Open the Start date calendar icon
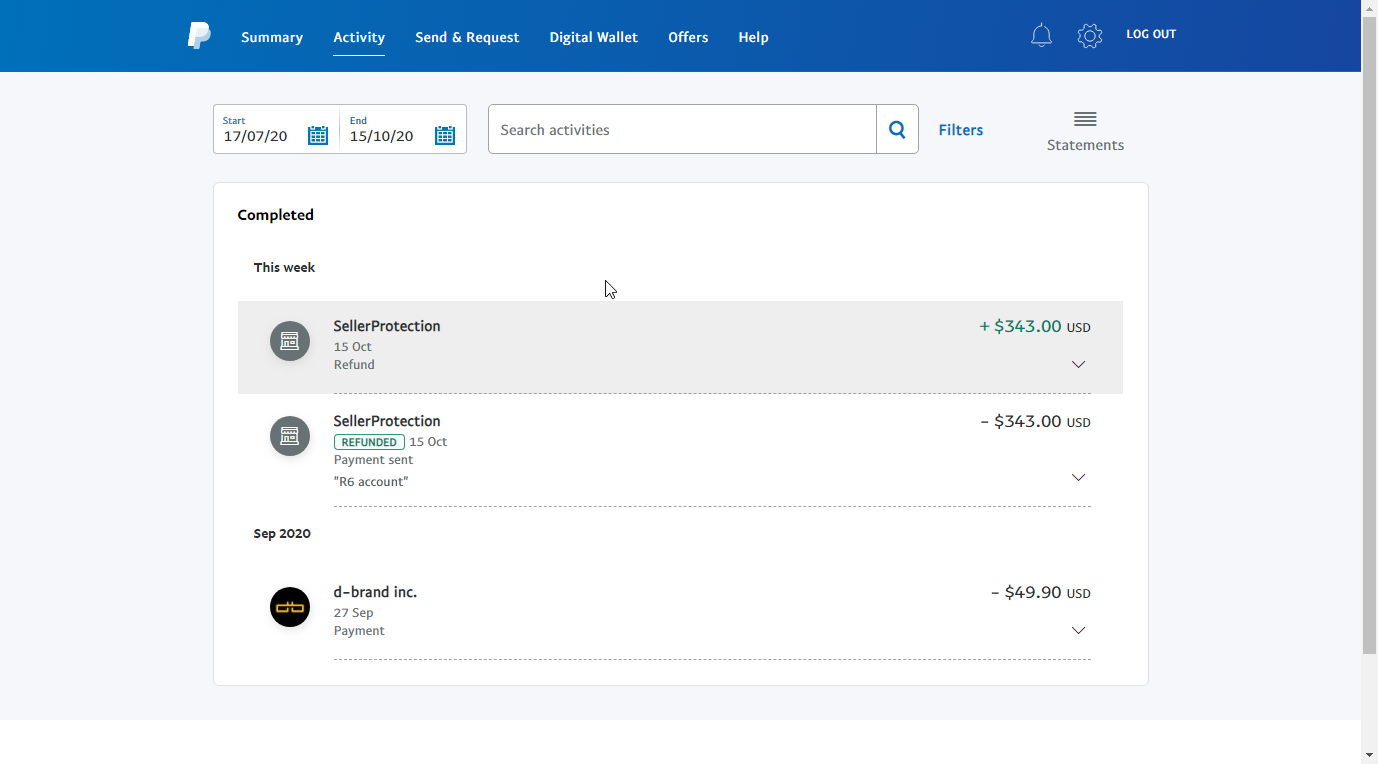The height and width of the screenshot is (764, 1378). click(318, 135)
